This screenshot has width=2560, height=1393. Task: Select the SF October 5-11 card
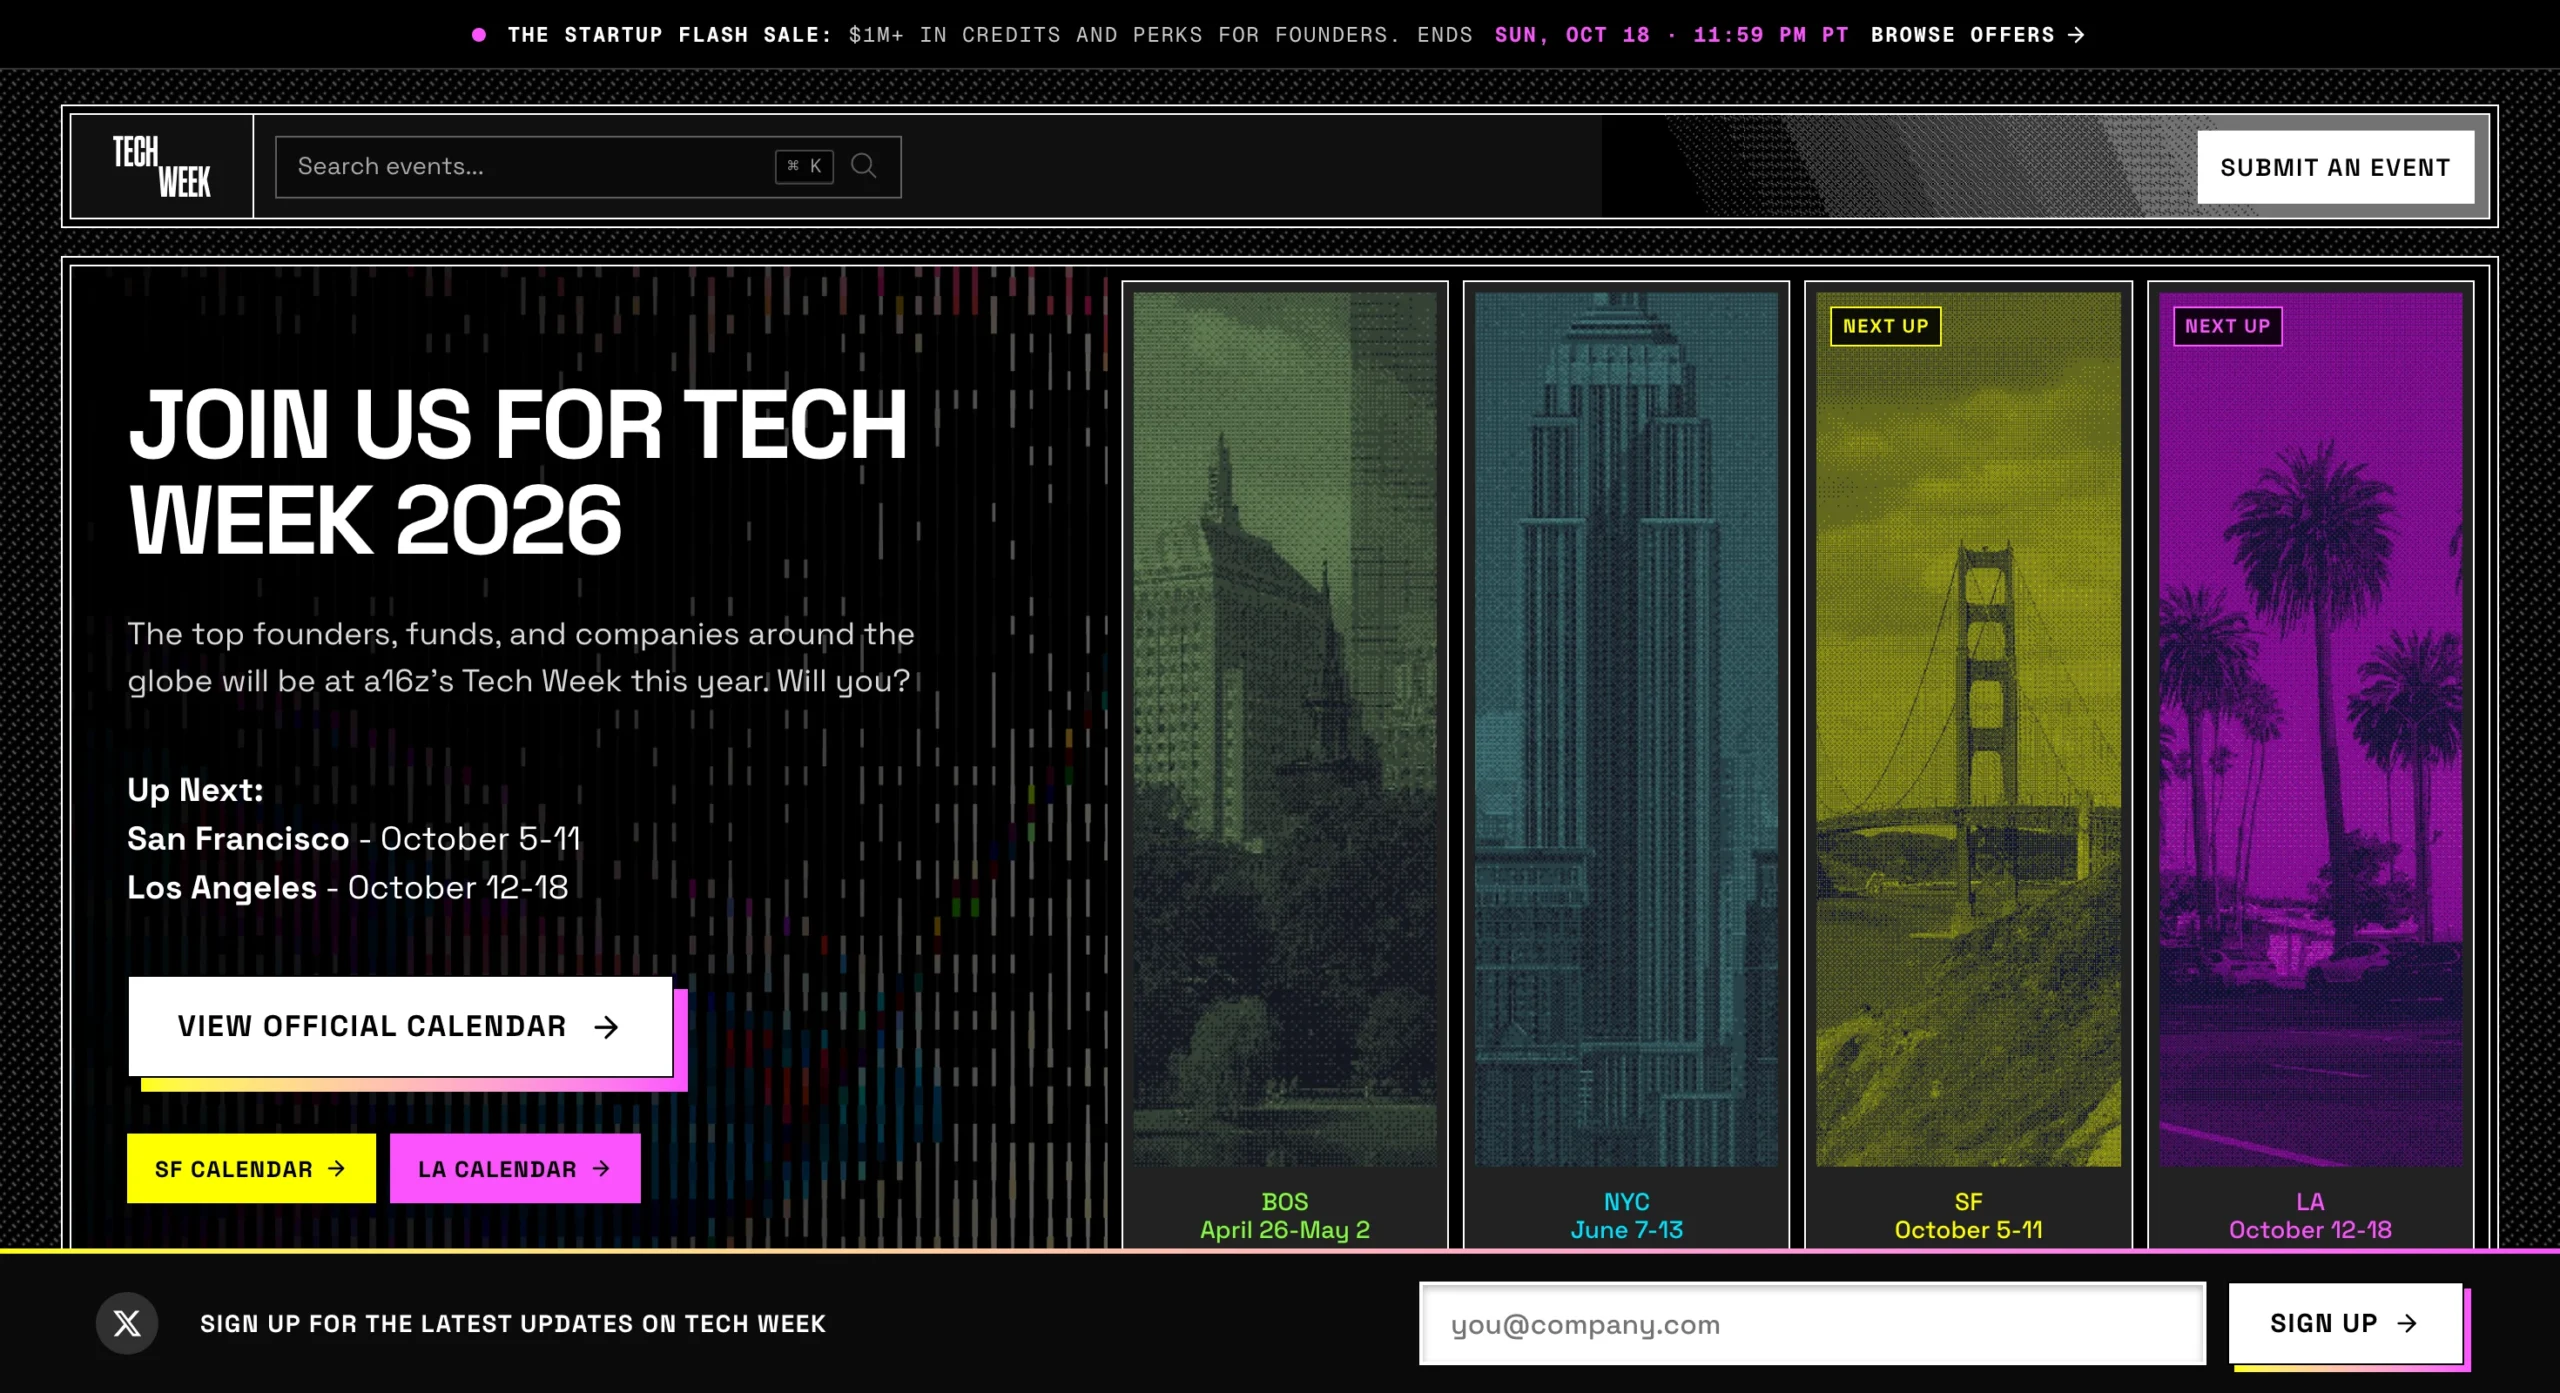(1968, 765)
